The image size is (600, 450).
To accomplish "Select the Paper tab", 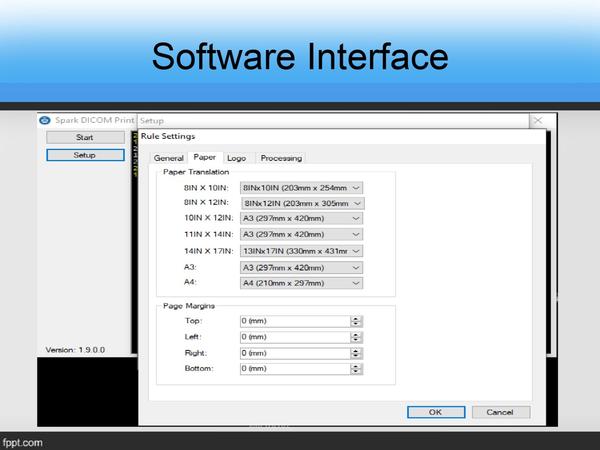I will point(205,157).
